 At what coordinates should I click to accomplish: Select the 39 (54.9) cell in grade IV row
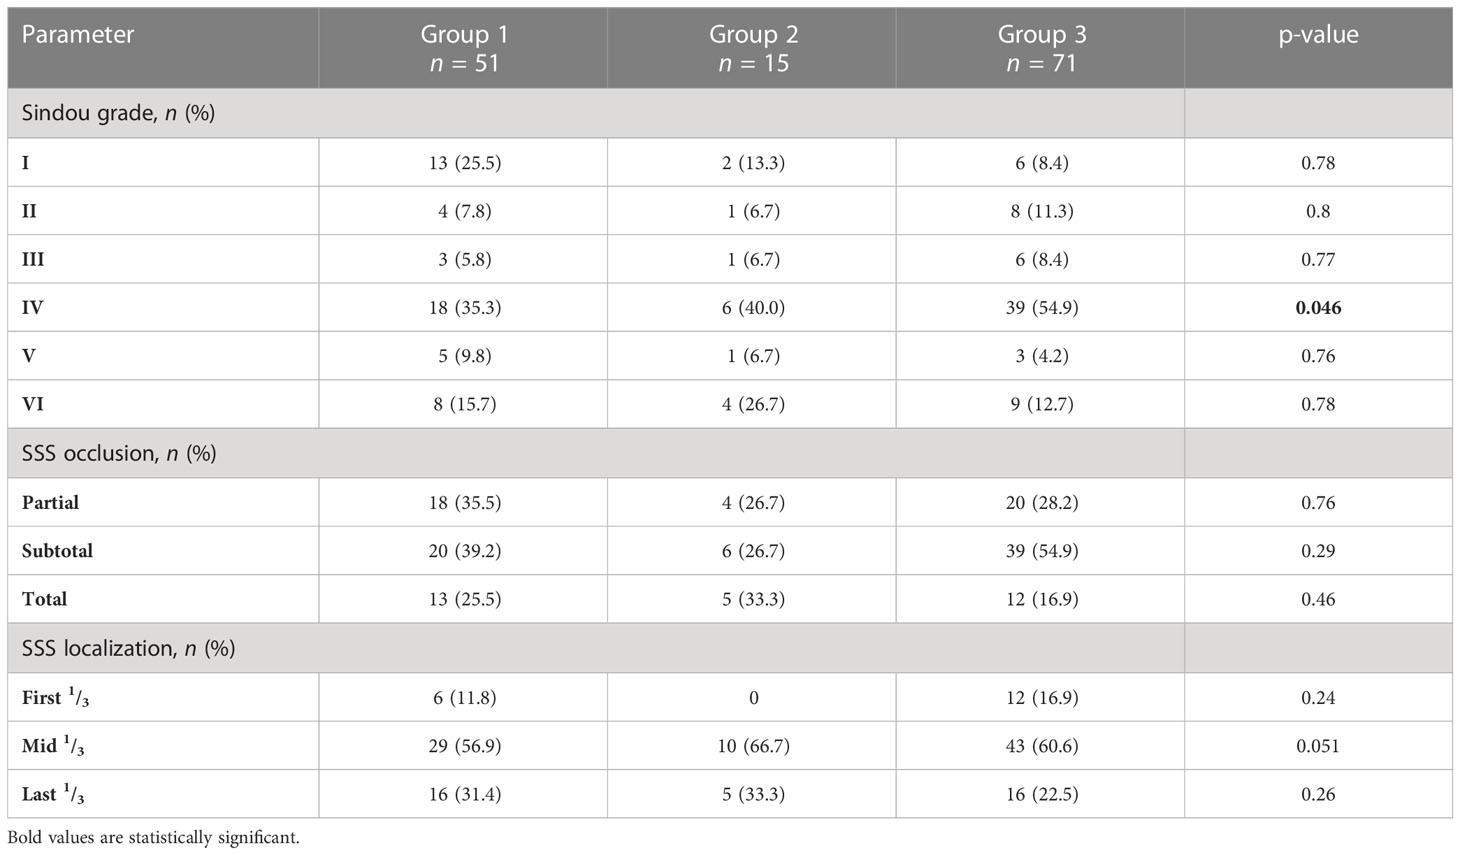tap(1041, 308)
